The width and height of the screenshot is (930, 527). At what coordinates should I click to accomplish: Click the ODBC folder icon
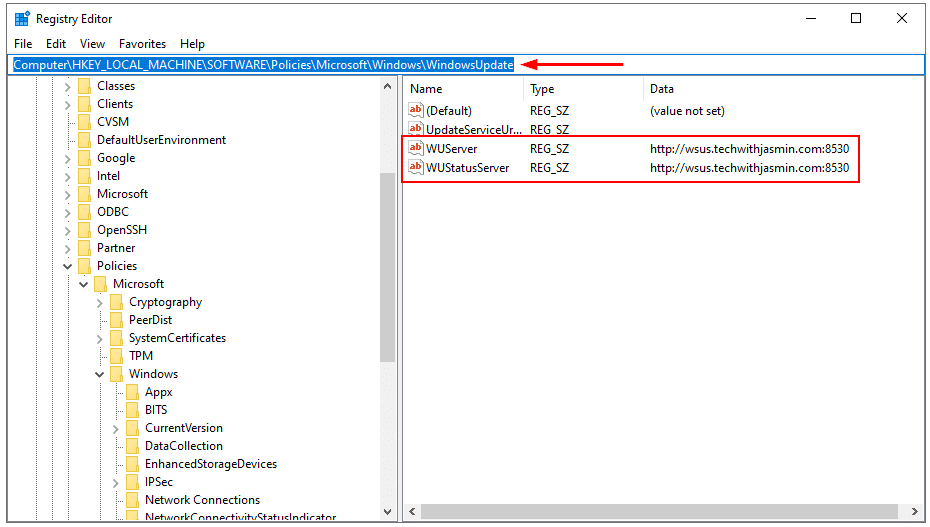pos(85,212)
